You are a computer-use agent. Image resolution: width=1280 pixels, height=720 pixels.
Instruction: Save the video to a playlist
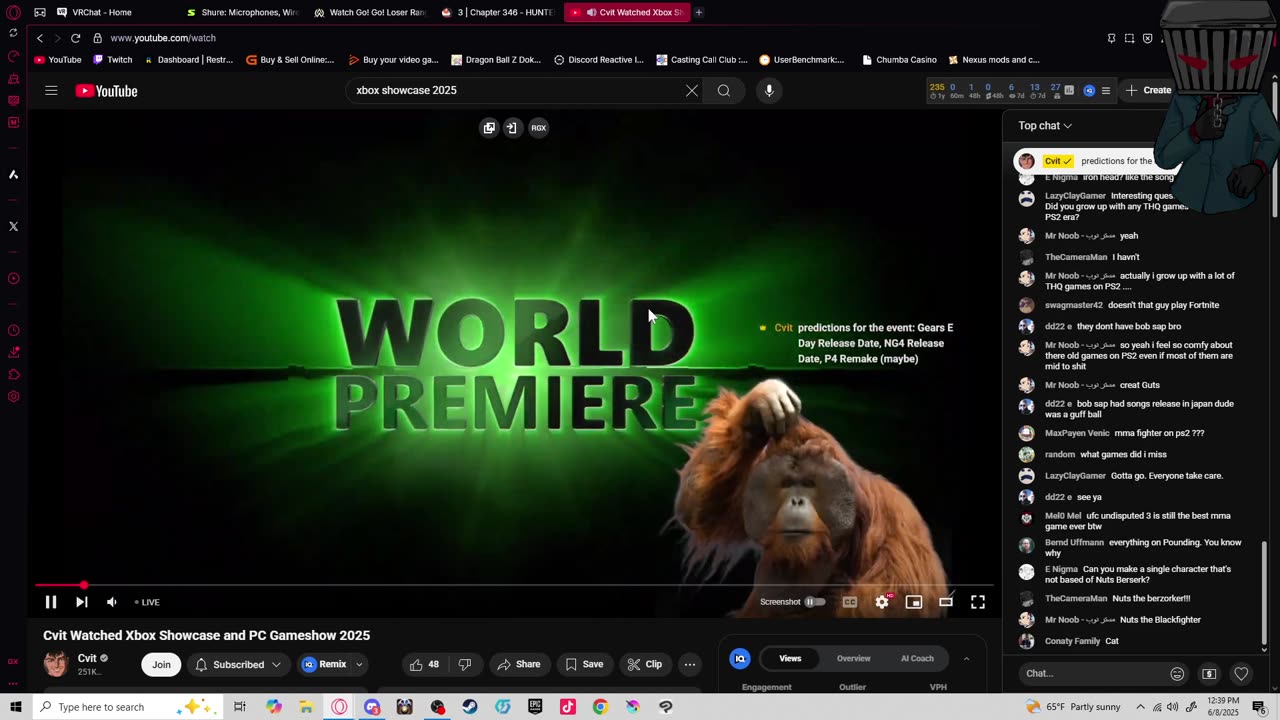pos(584,664)
